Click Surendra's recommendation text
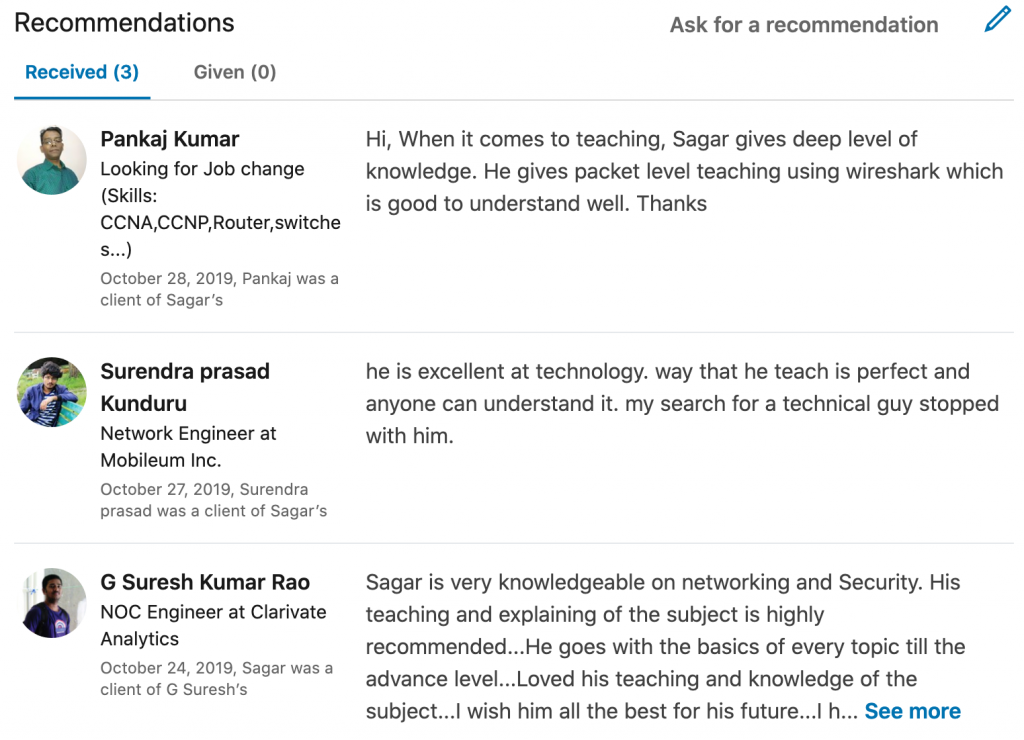 682,404
